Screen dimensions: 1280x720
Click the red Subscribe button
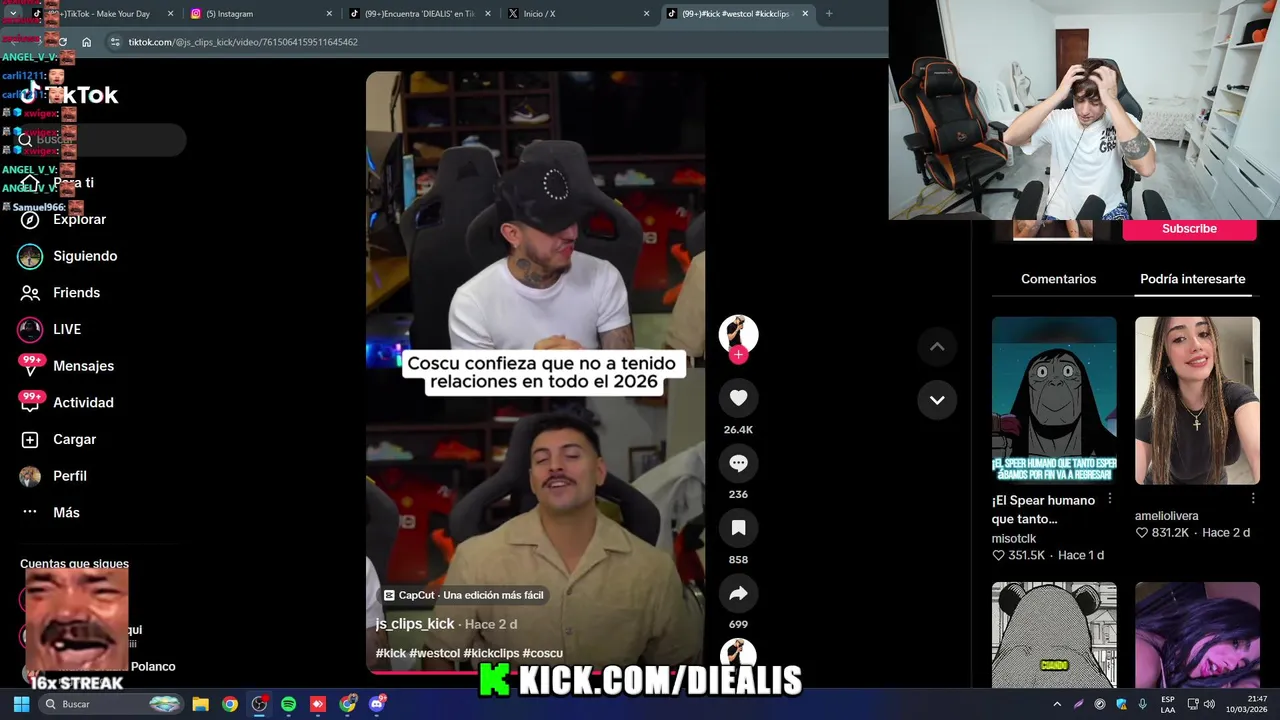pos(1189,229)
